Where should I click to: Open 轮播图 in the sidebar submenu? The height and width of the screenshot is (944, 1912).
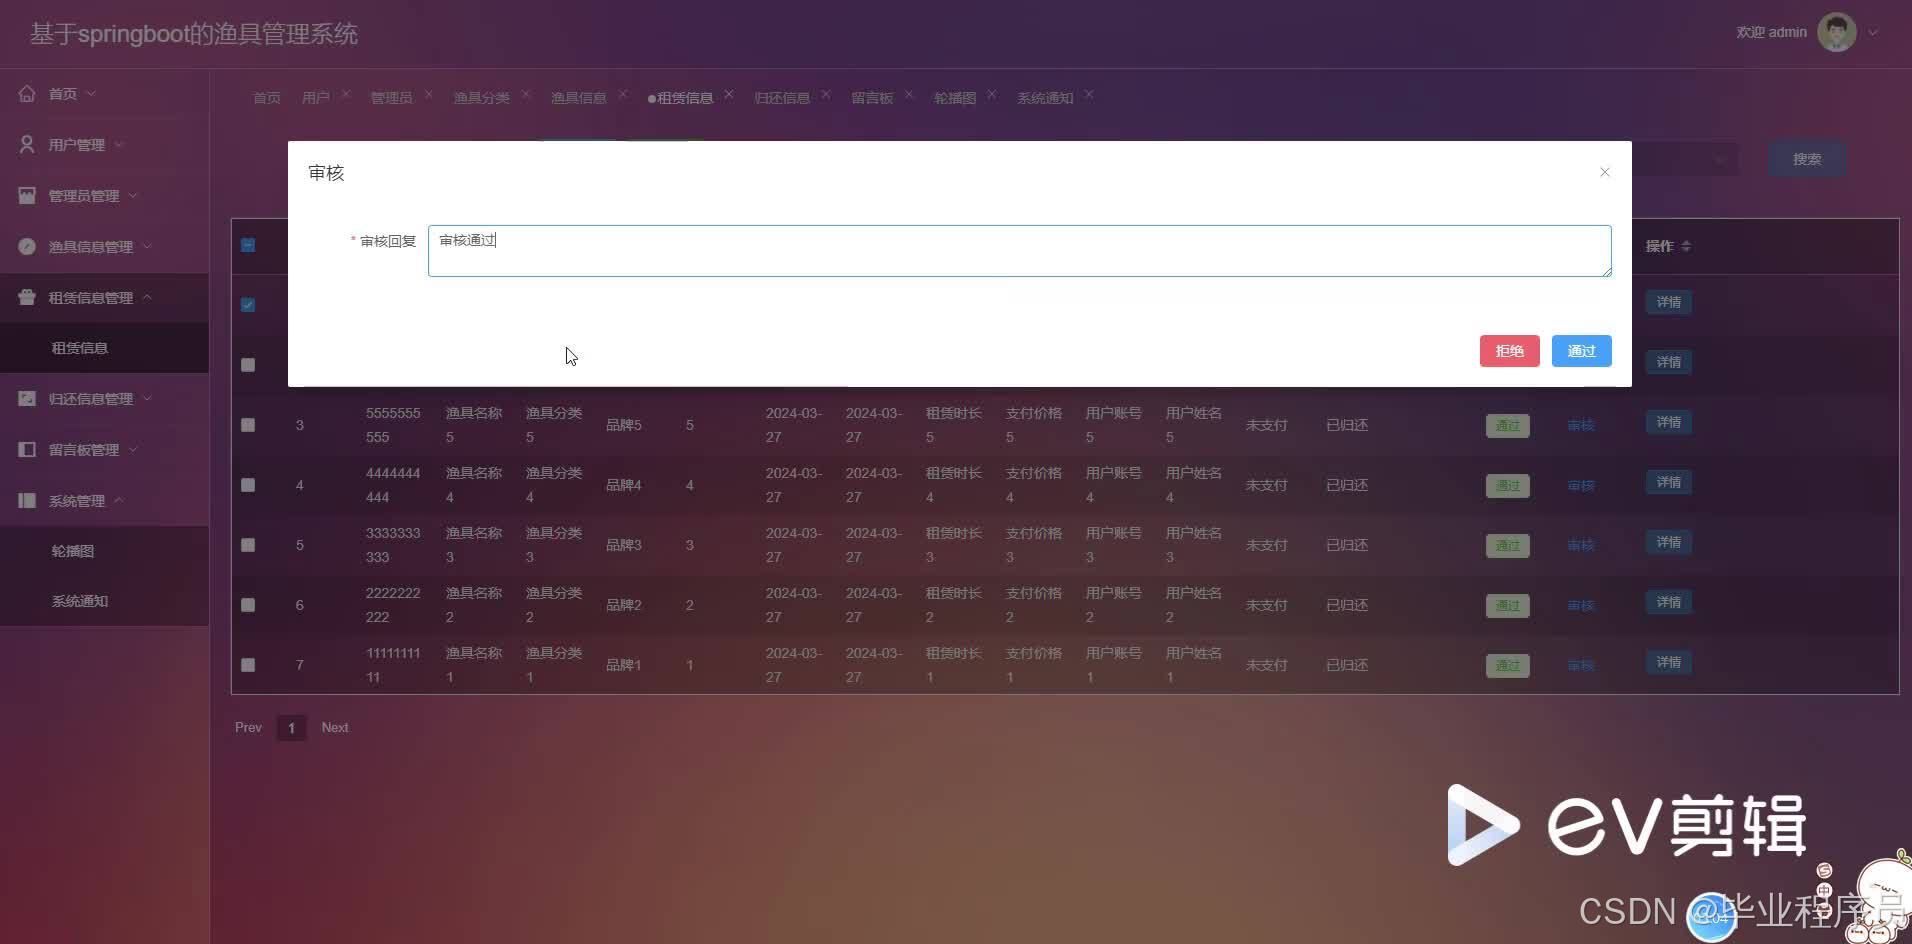pyautogui.click(x=73, y=551)
